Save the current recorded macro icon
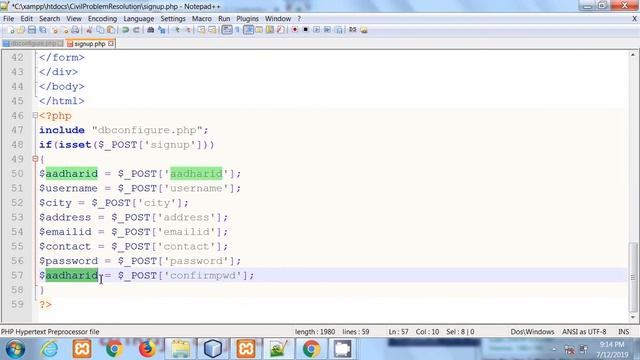This screenshot has height=360, width=640. coord(338,30)
